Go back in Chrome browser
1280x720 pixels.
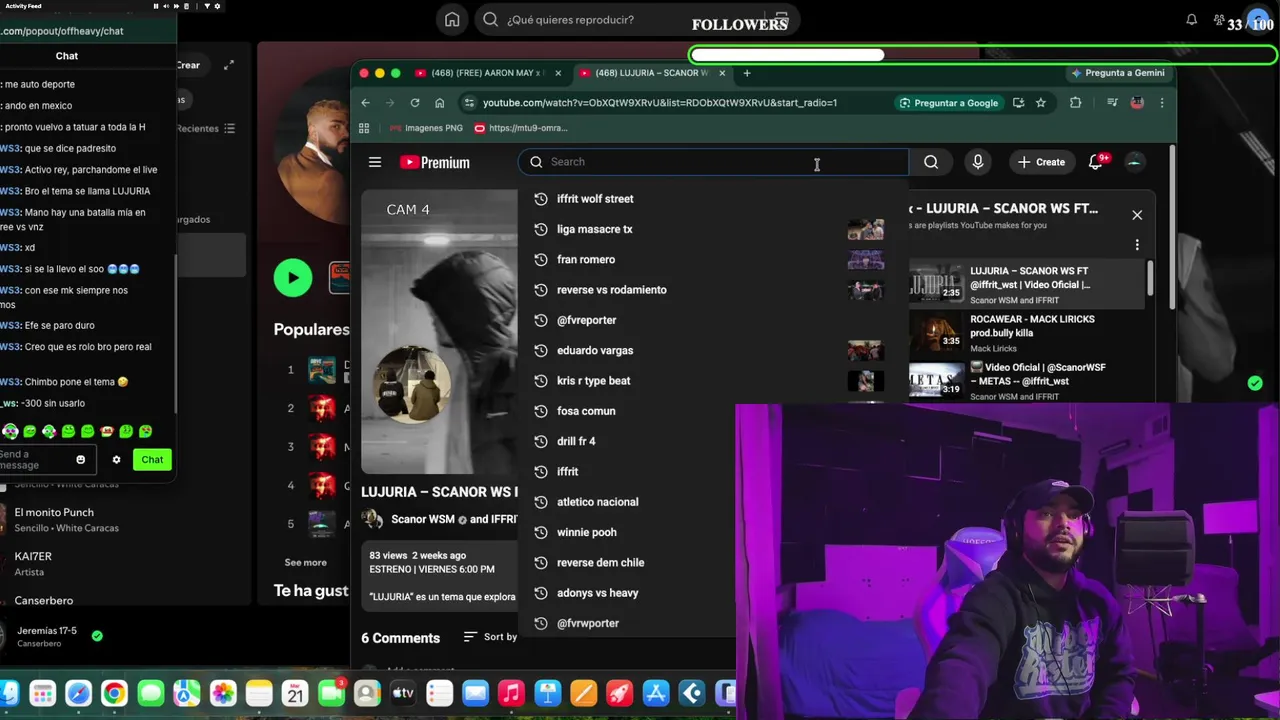coord(365,103)
